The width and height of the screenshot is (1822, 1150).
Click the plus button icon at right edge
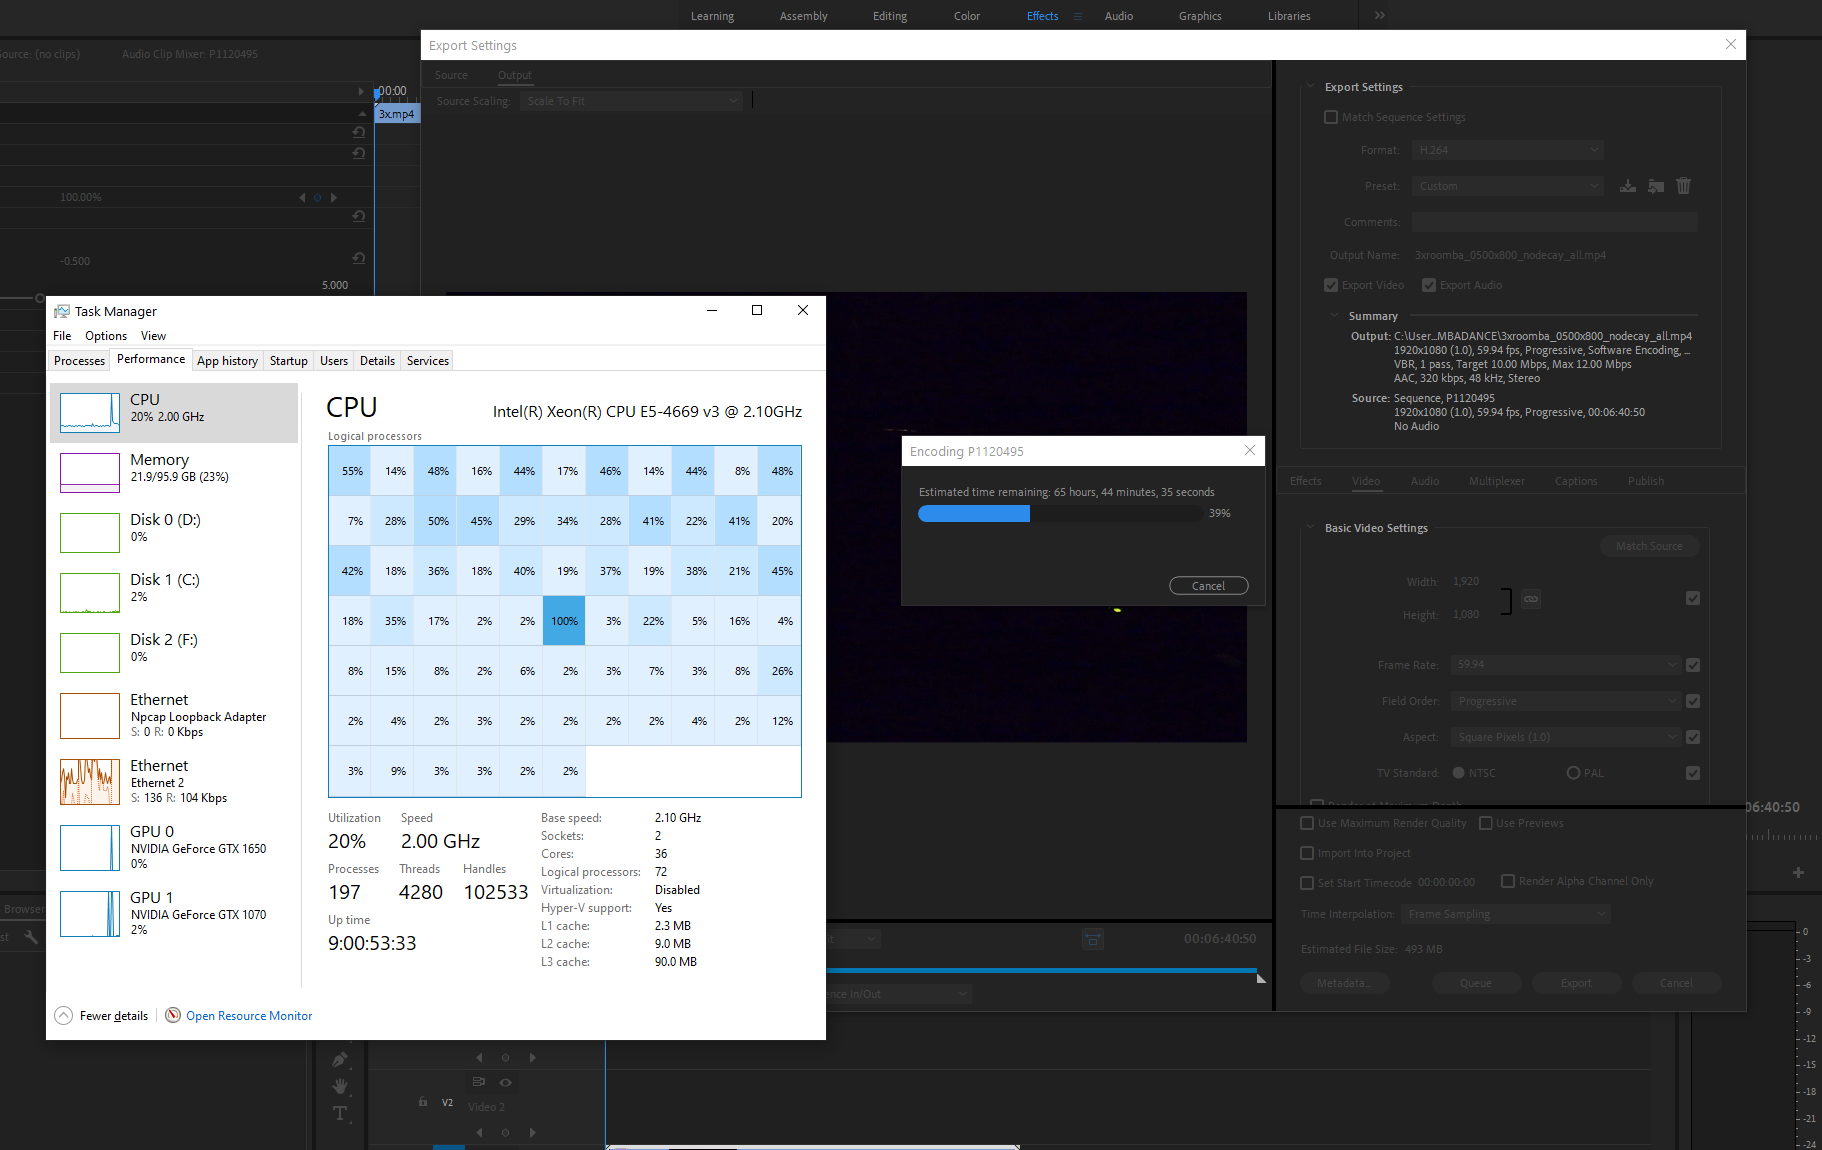[1798, 873]
